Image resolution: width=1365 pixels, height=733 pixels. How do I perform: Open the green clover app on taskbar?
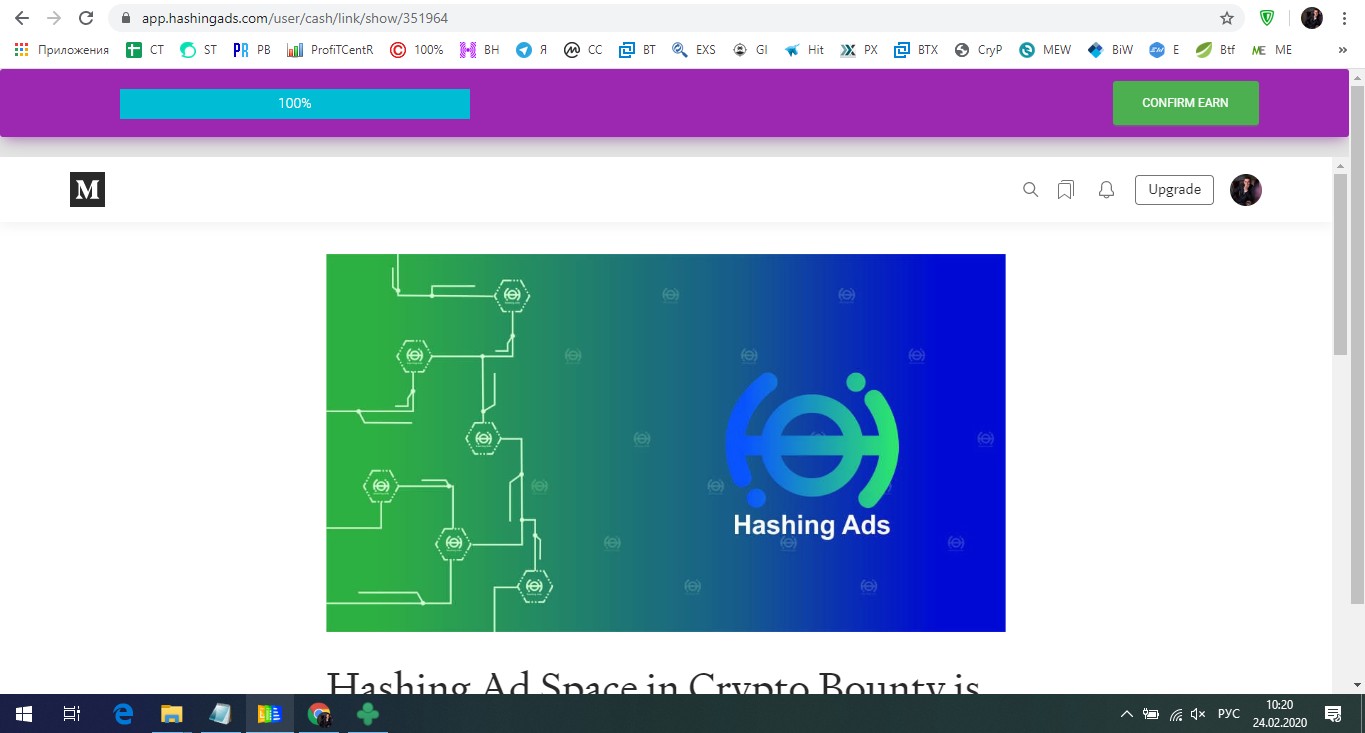tap(368, 714)
